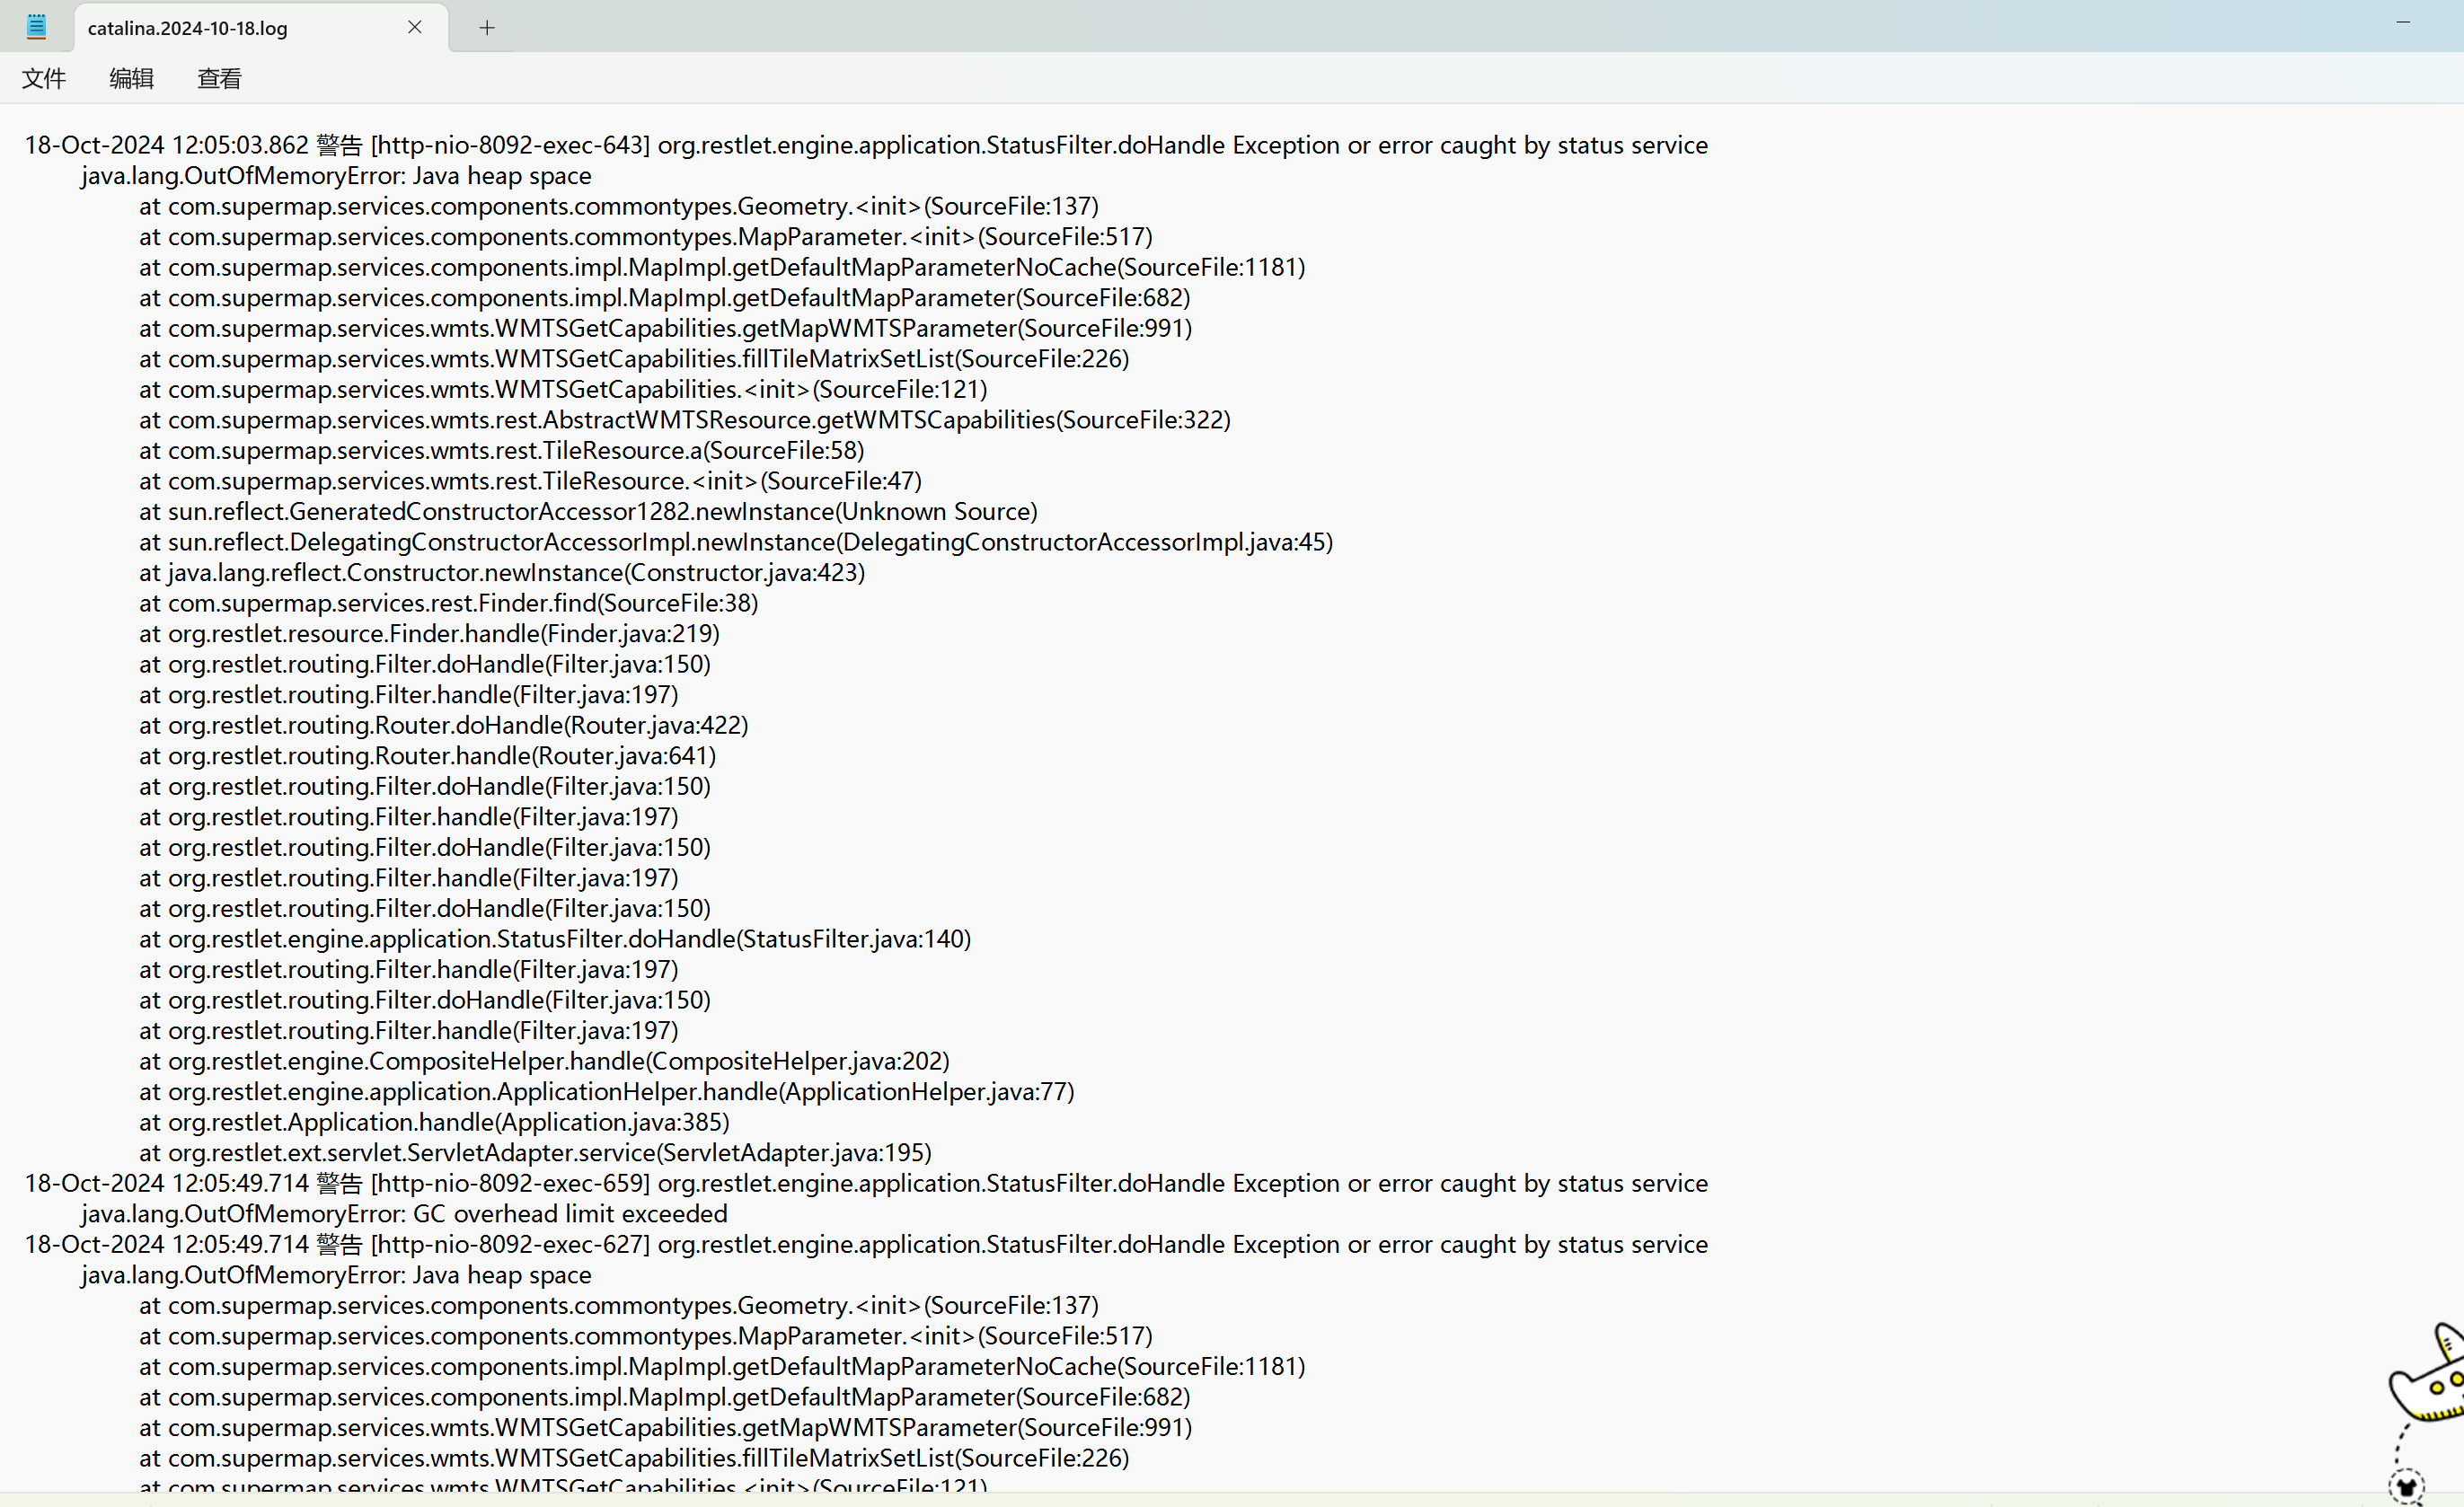The image size is (2464, 1507).
Task: Open the 文件 (File) menu
Action: 44,78
